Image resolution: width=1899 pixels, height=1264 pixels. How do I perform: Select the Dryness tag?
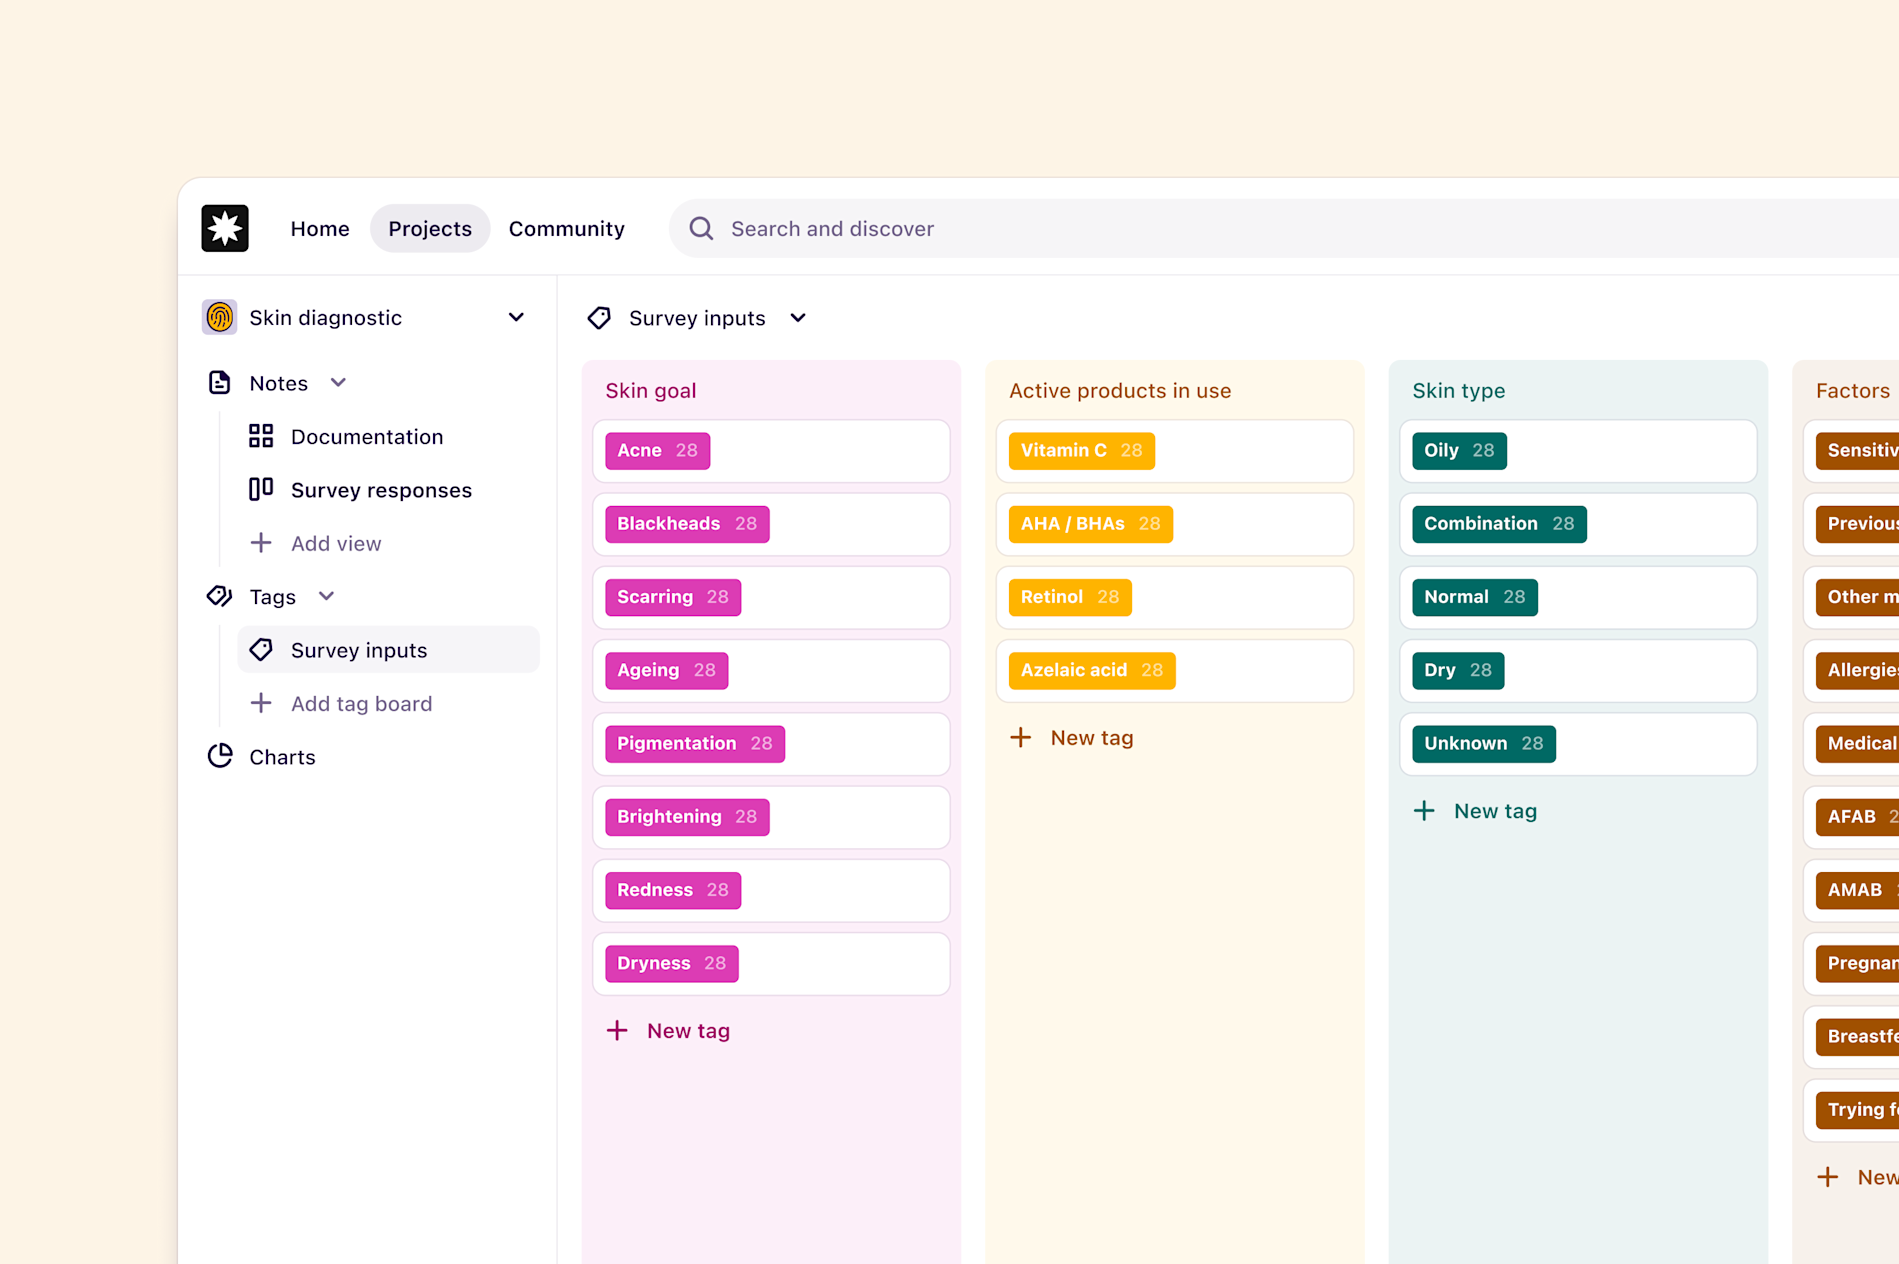point(672,963)
